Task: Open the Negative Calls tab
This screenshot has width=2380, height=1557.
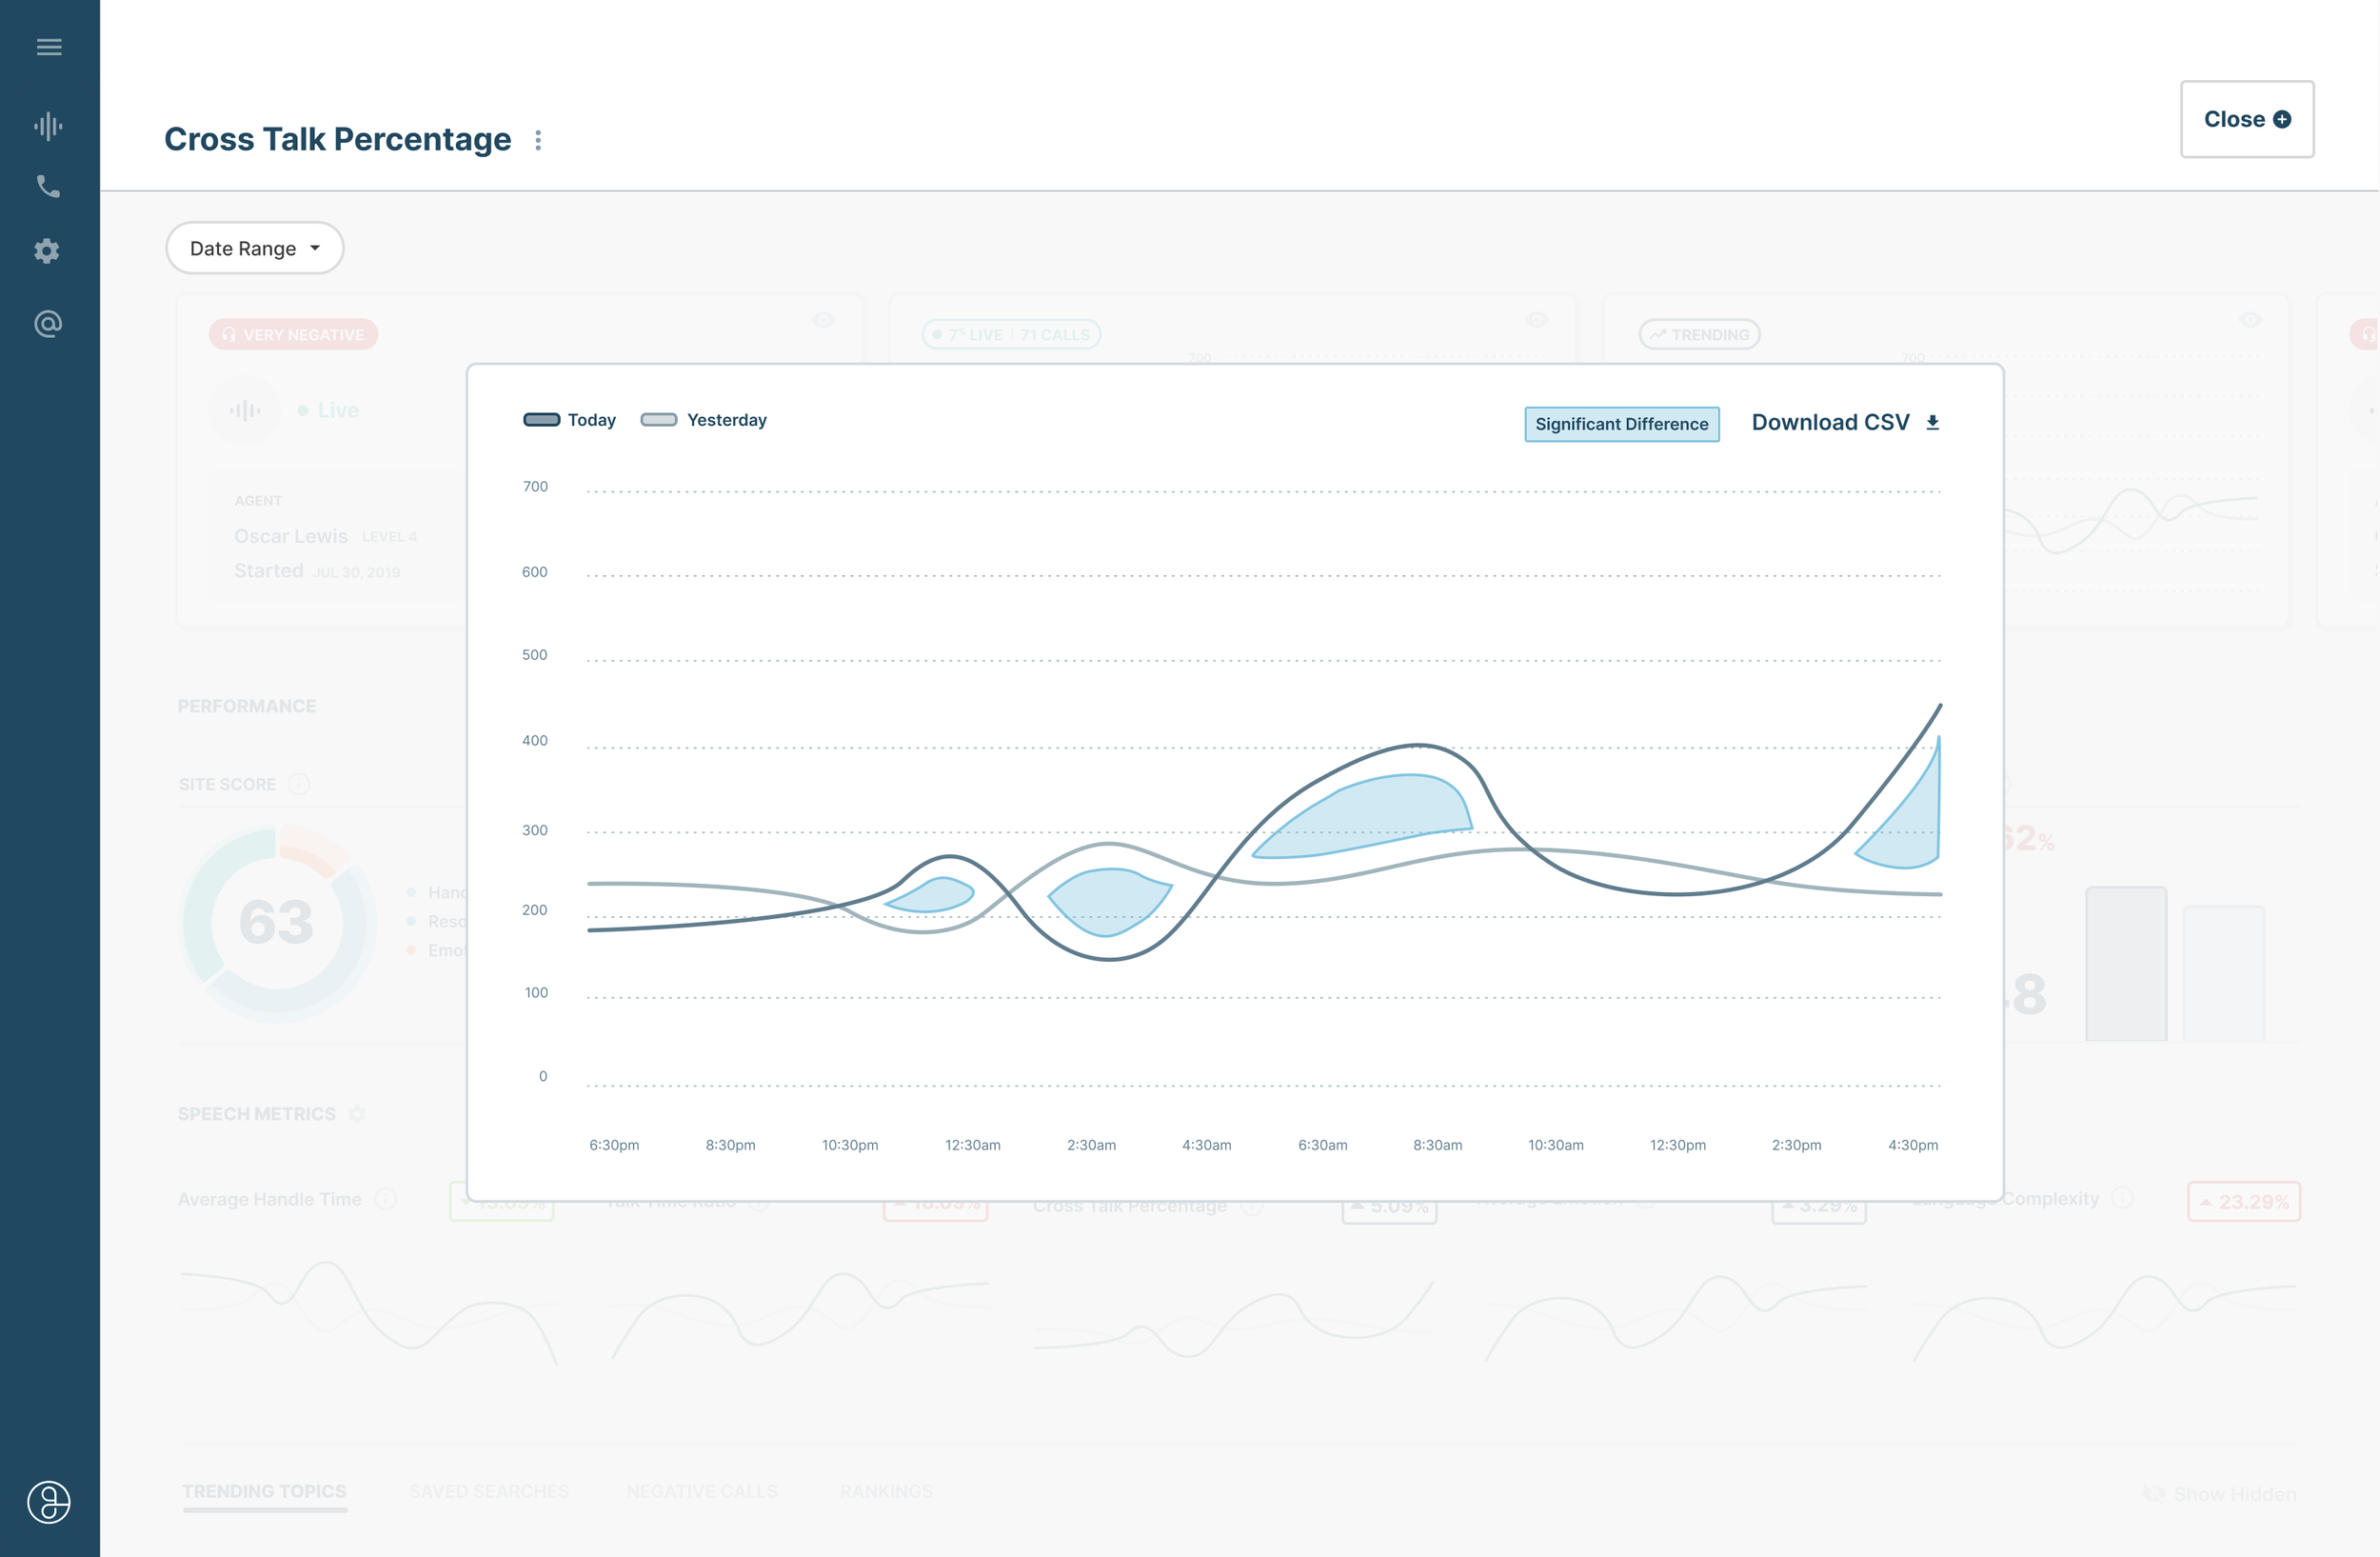Action: click(701, 1490)
